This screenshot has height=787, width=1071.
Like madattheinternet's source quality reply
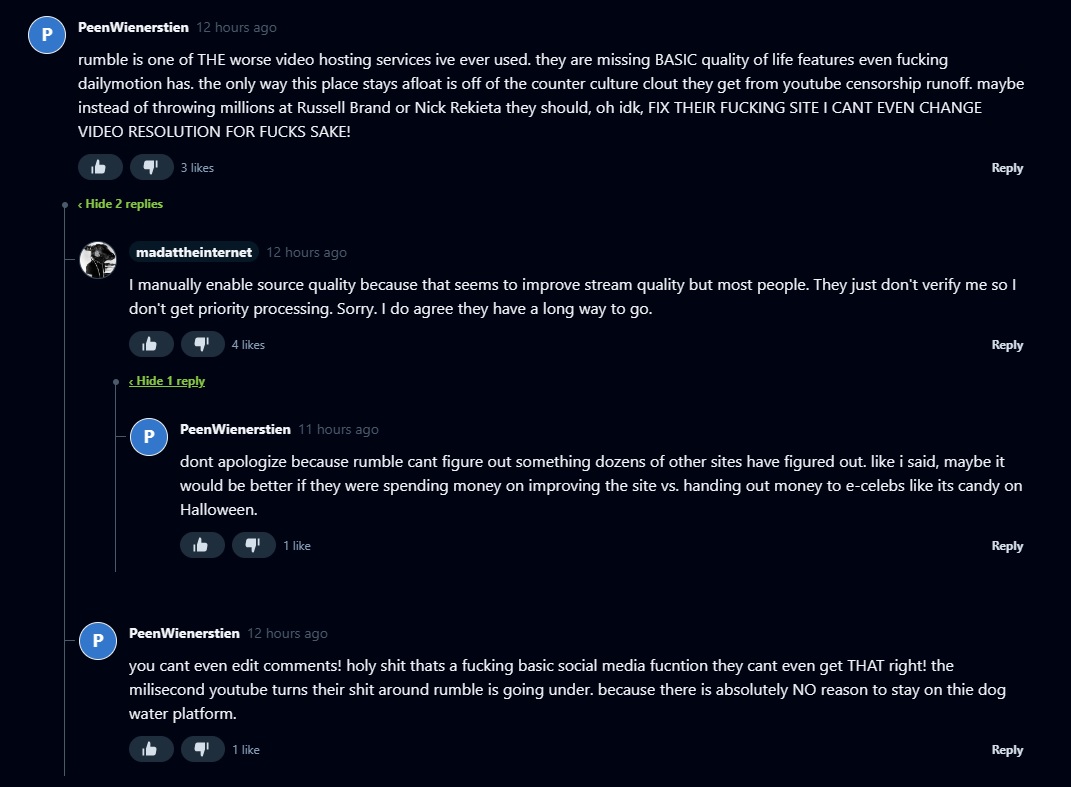(150, 344)
